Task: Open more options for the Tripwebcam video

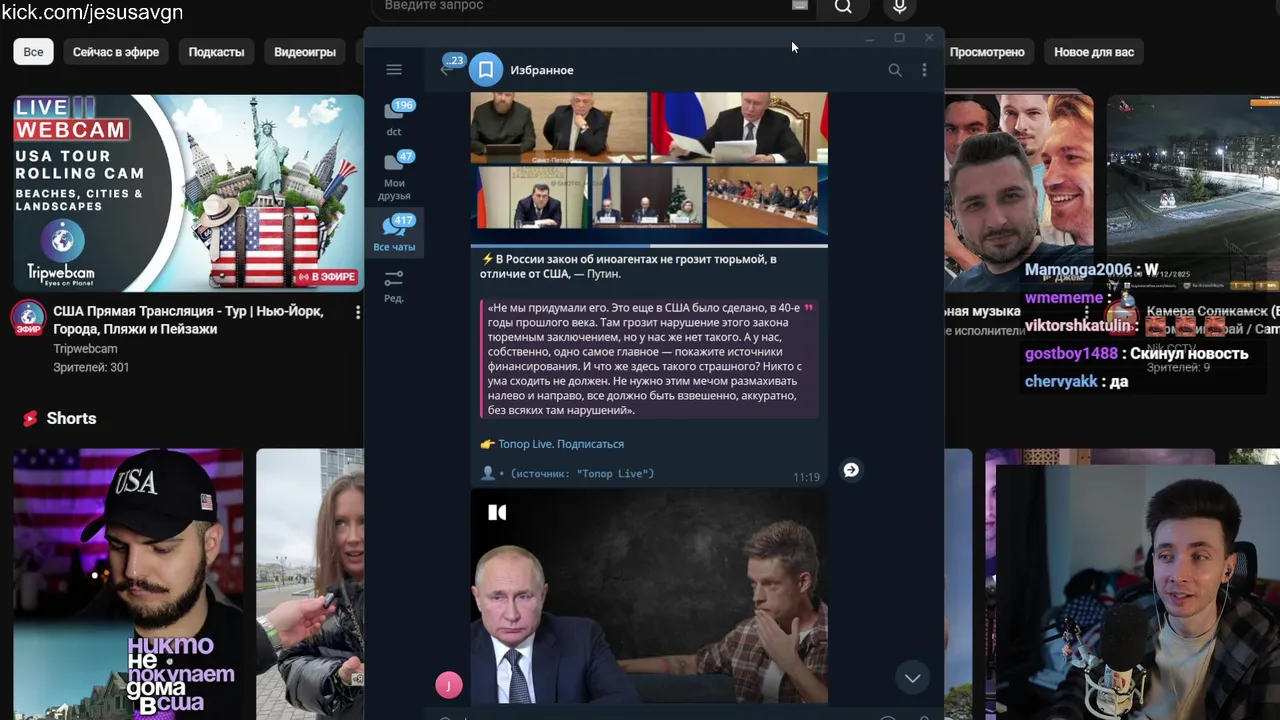Action: (x=357, y=312)
